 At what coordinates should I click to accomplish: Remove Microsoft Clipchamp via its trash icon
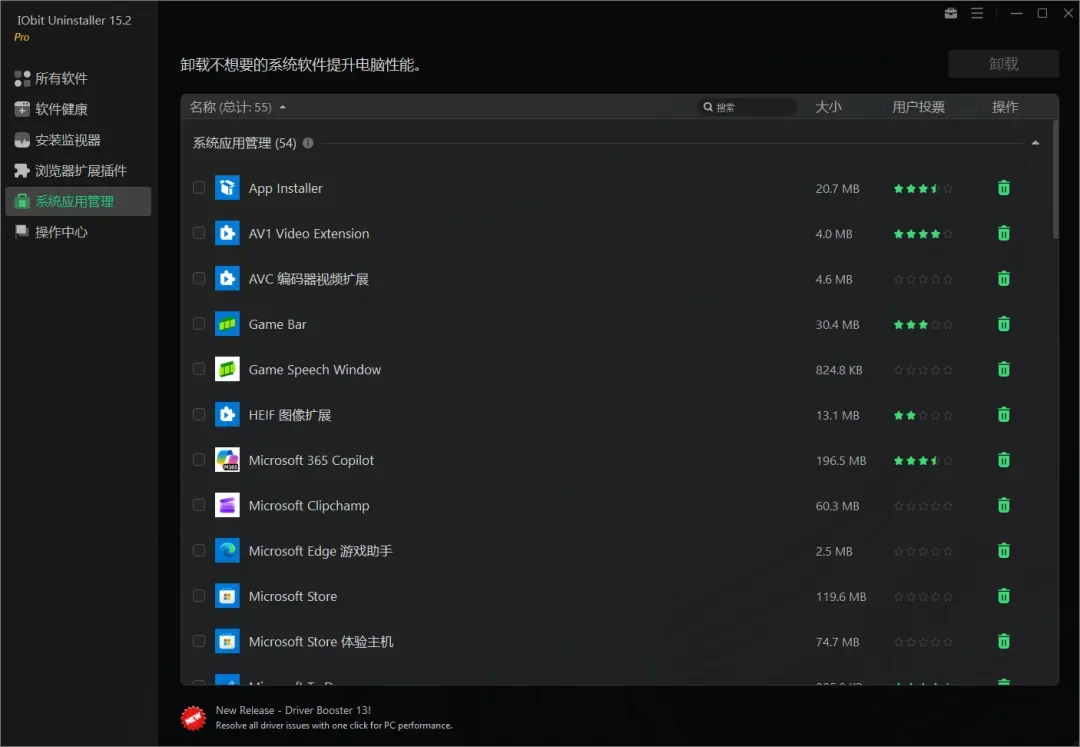click(1004, 505)
